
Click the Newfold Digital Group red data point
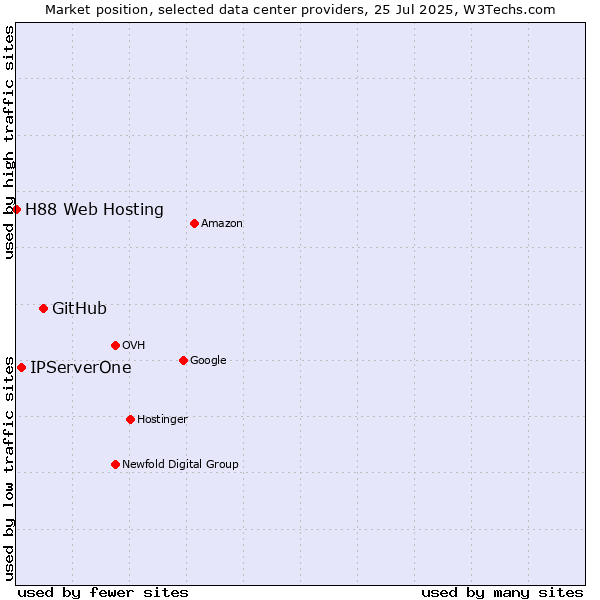point(116,465)
